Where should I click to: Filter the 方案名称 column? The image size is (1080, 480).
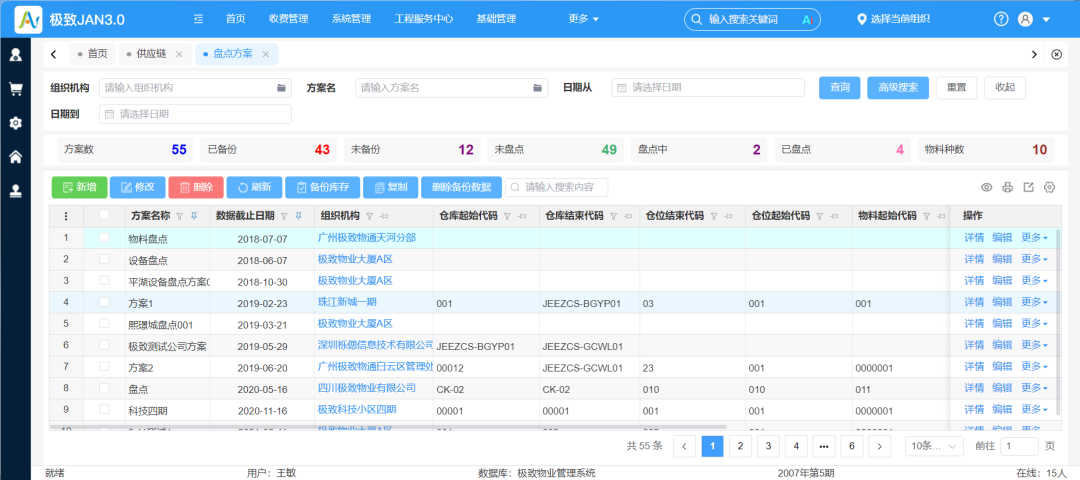click(x=180, y=216)
